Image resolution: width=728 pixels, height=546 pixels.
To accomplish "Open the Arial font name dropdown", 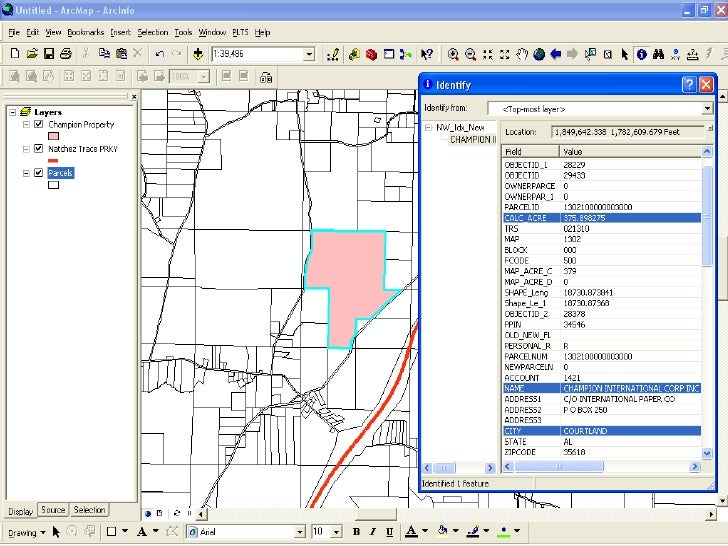I will tap(300, 532).
